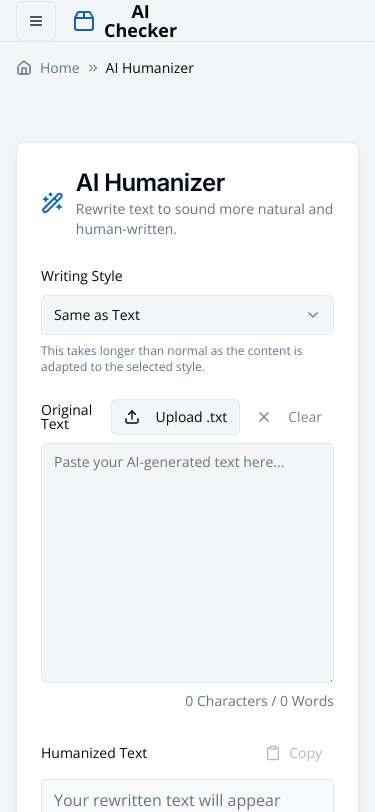
Task: Click the AI Checker site title
Action: (140, 21)
